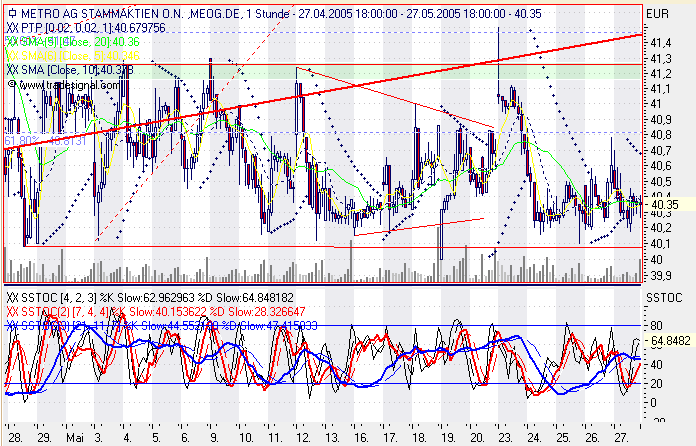Click the 26. date label on time axis

point(592,438)
